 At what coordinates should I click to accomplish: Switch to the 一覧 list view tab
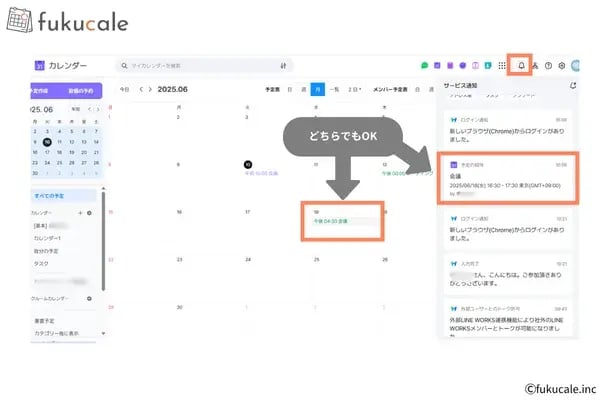pos(334,89)
